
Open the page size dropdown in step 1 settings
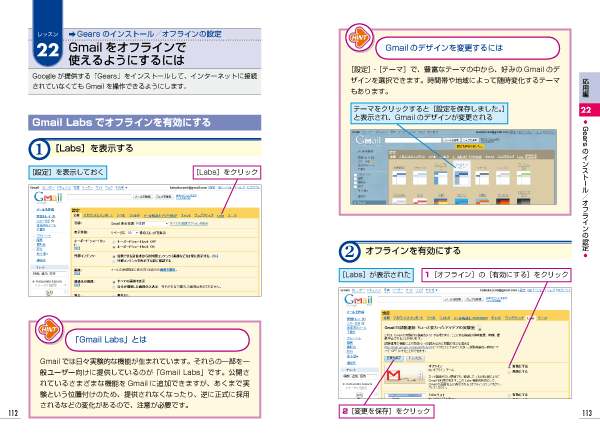tap(133, 233)
